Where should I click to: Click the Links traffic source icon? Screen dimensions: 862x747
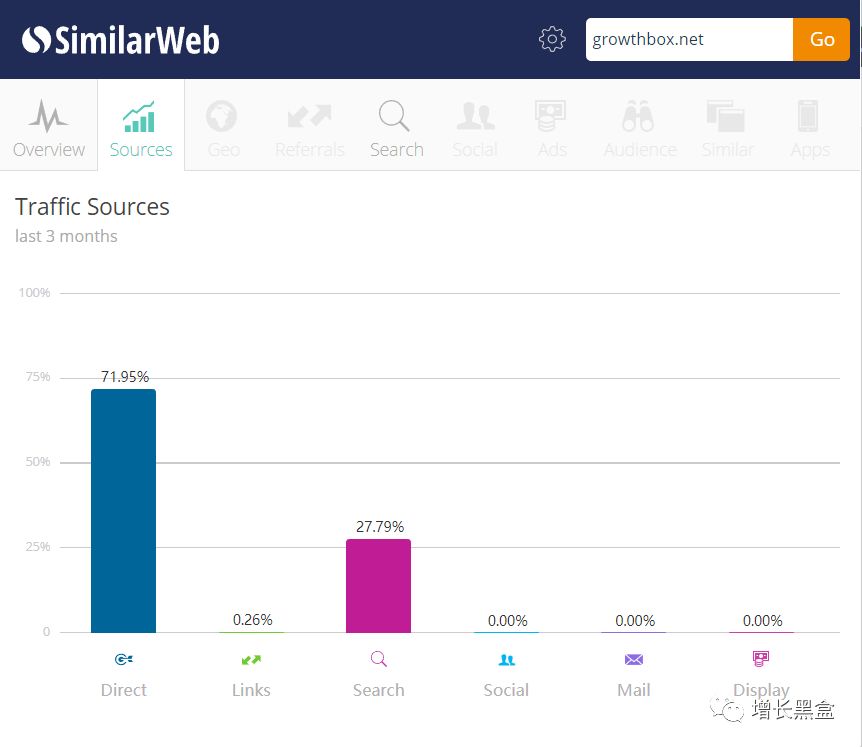(x=251, y=660)
